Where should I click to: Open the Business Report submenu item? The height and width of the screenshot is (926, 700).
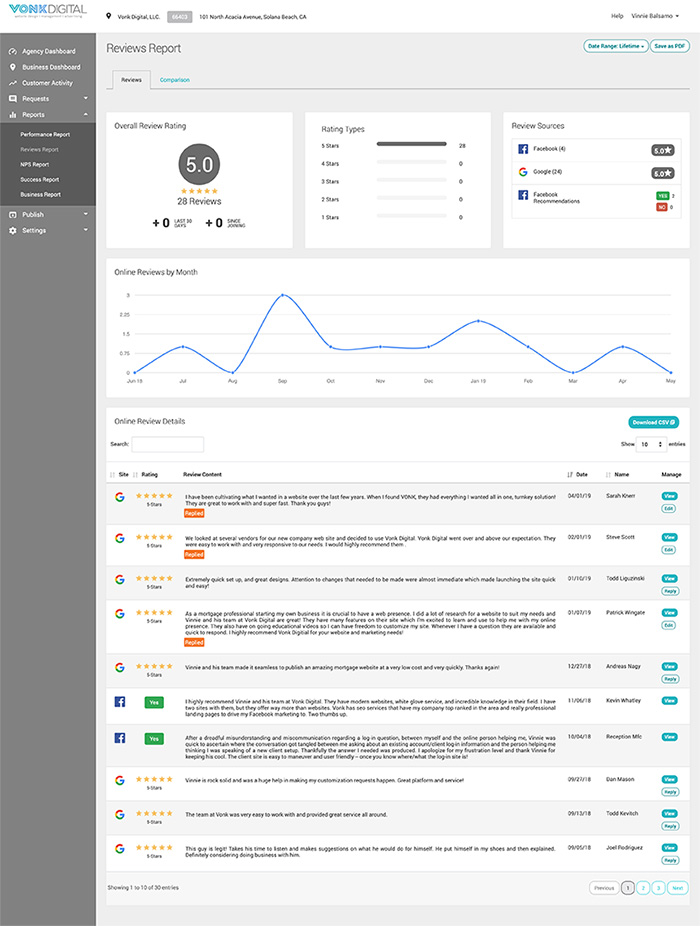click(40, 195)
